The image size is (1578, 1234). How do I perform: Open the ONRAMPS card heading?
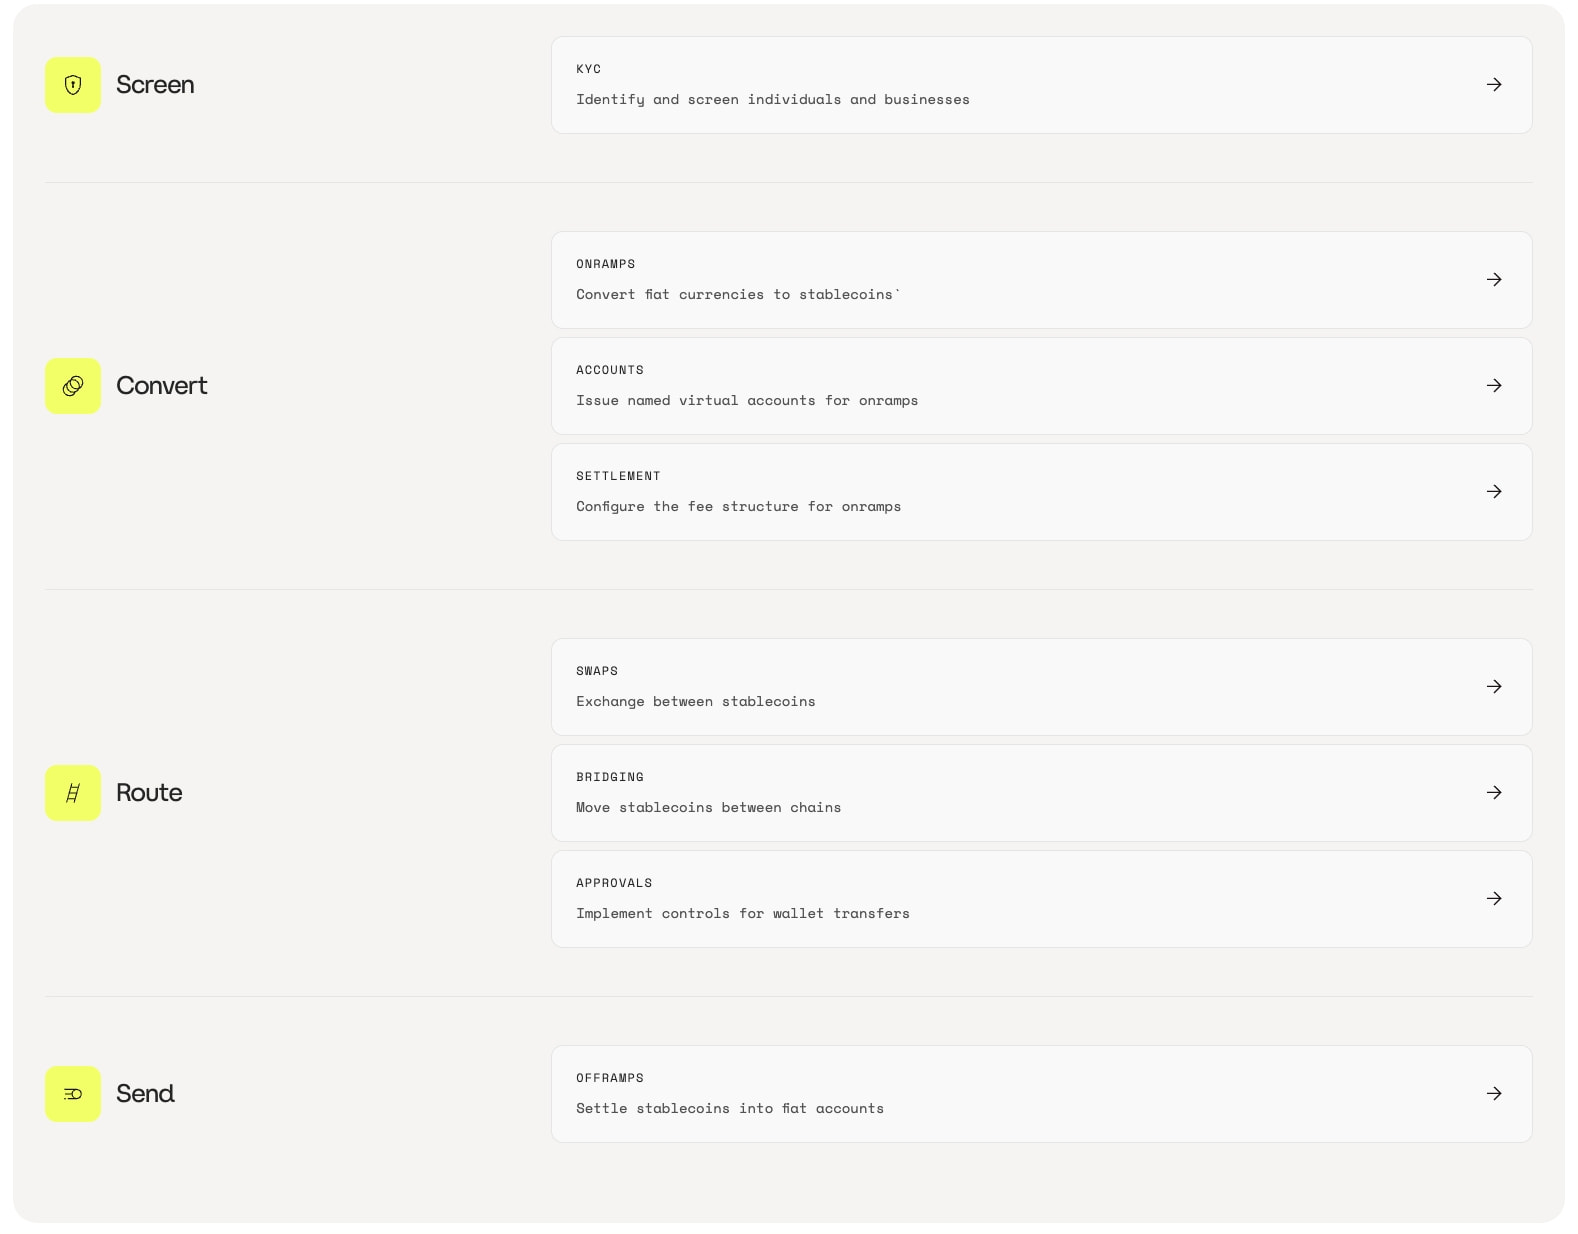(605, 264)
